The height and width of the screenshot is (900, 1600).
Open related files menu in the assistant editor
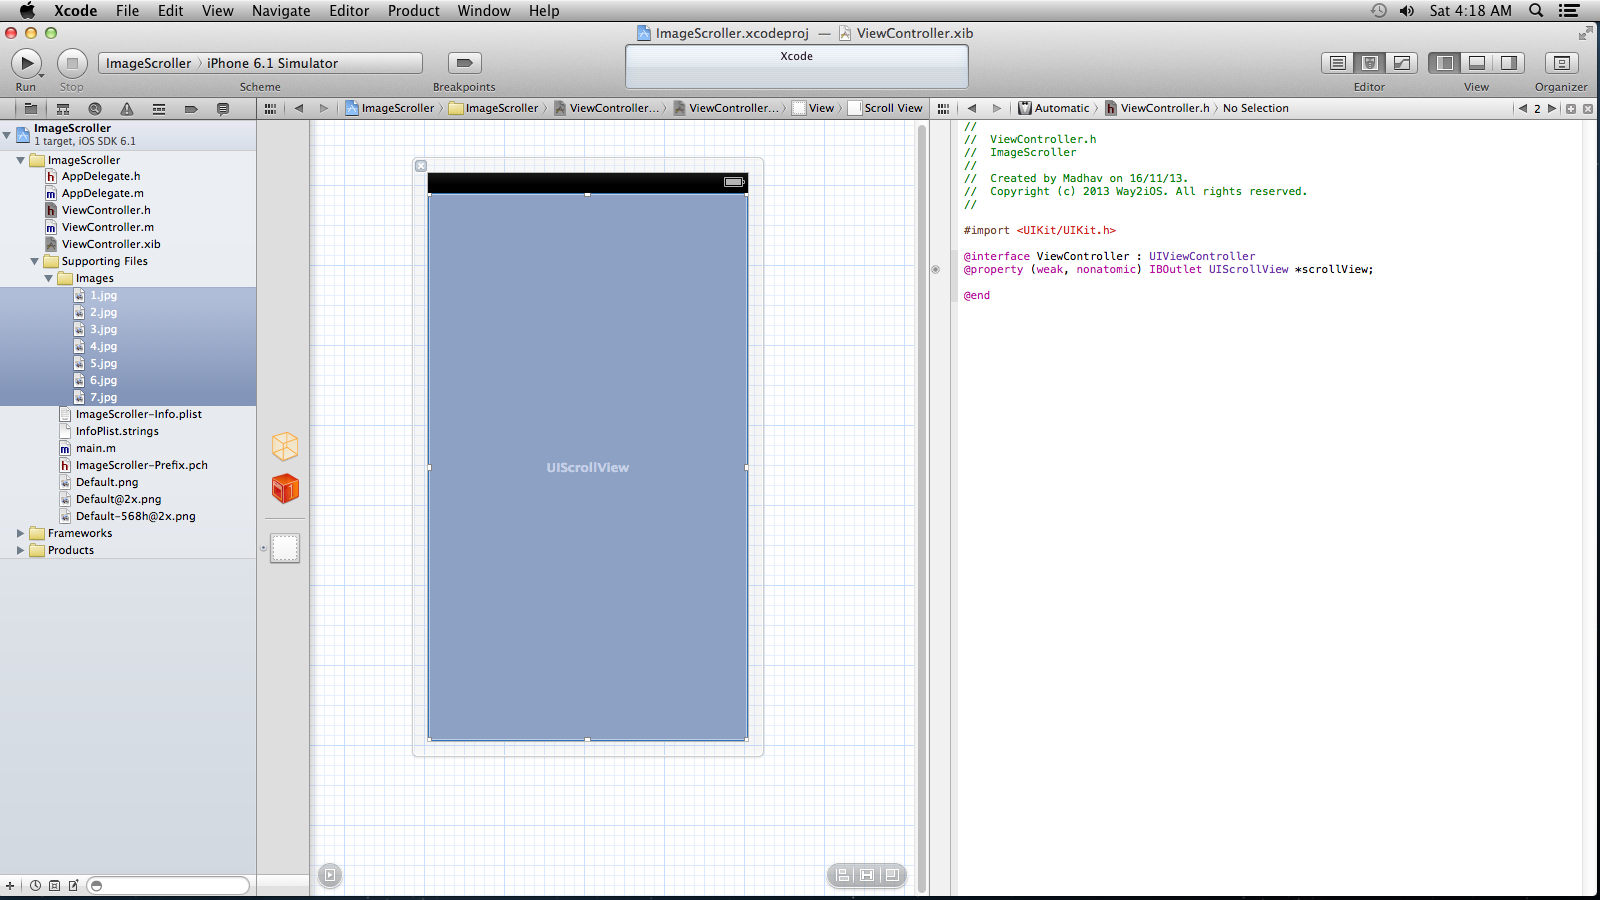click(943, 108)
